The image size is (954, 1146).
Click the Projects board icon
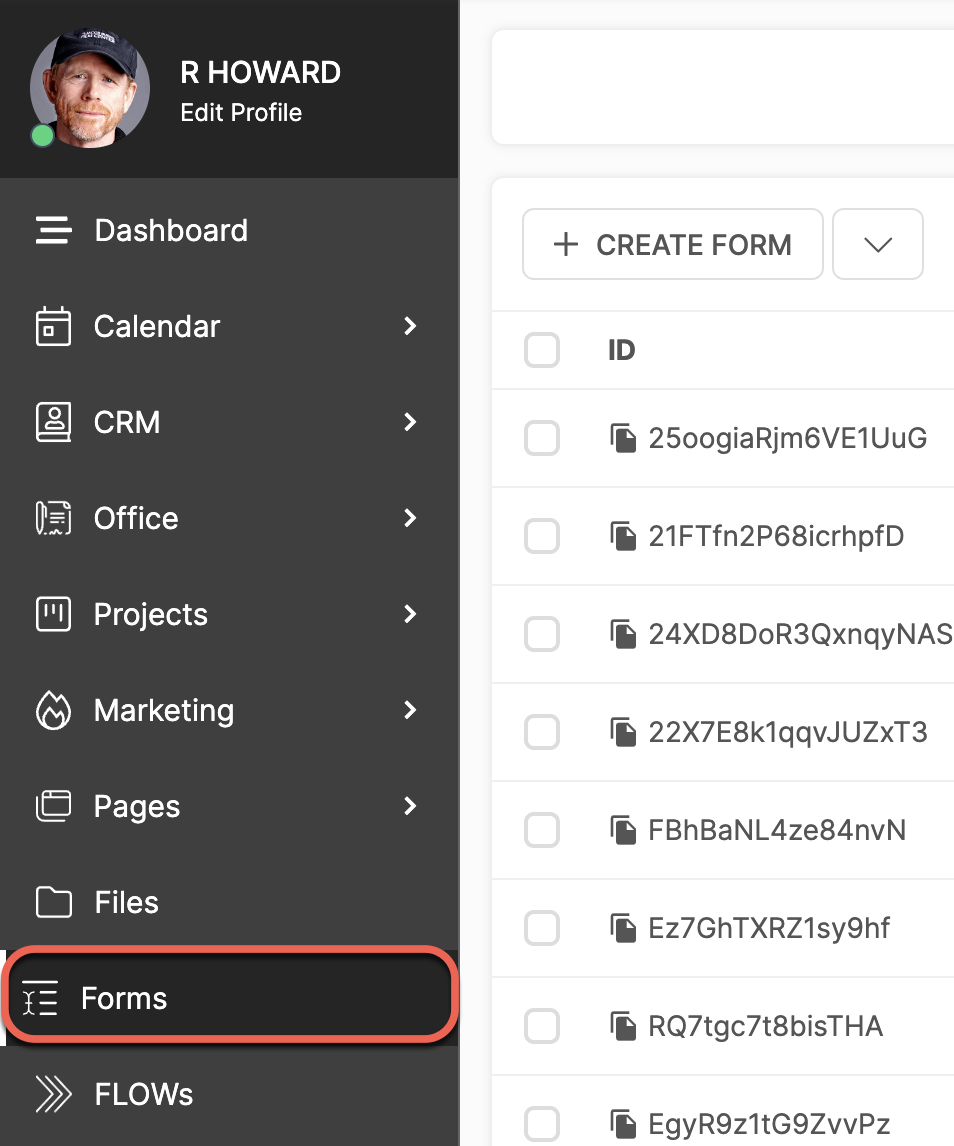53,614
